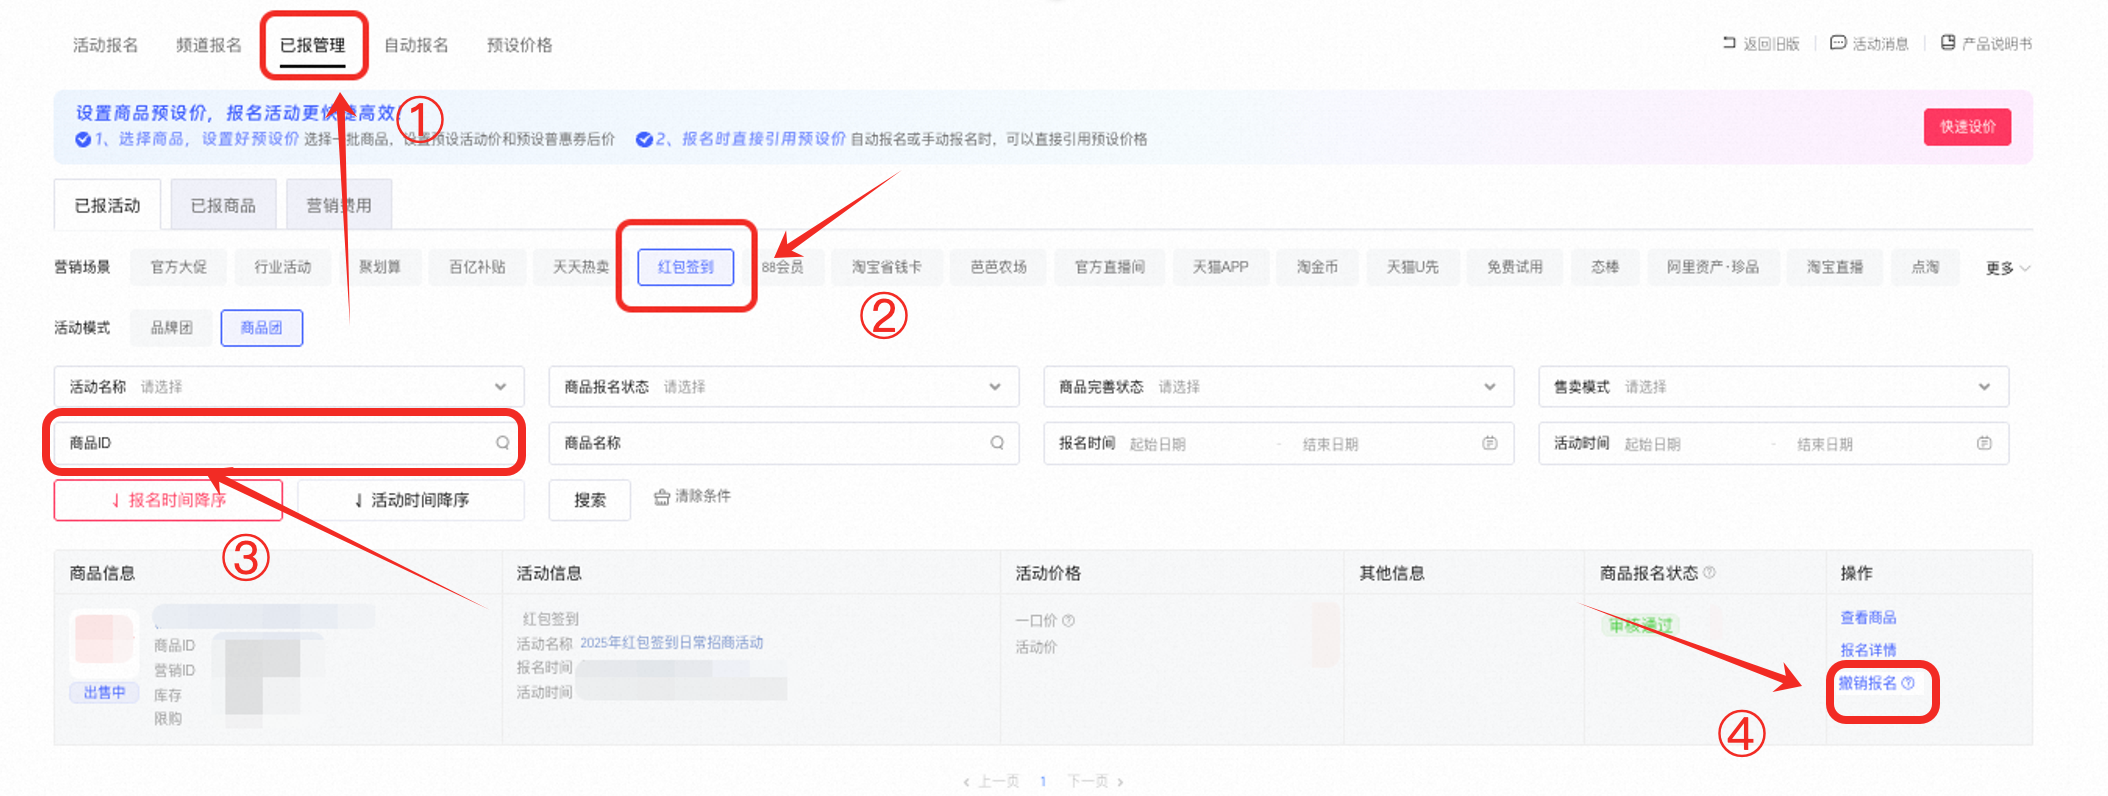Go to the 预设价格 tab
The image size is (2108, 796).
519,45
